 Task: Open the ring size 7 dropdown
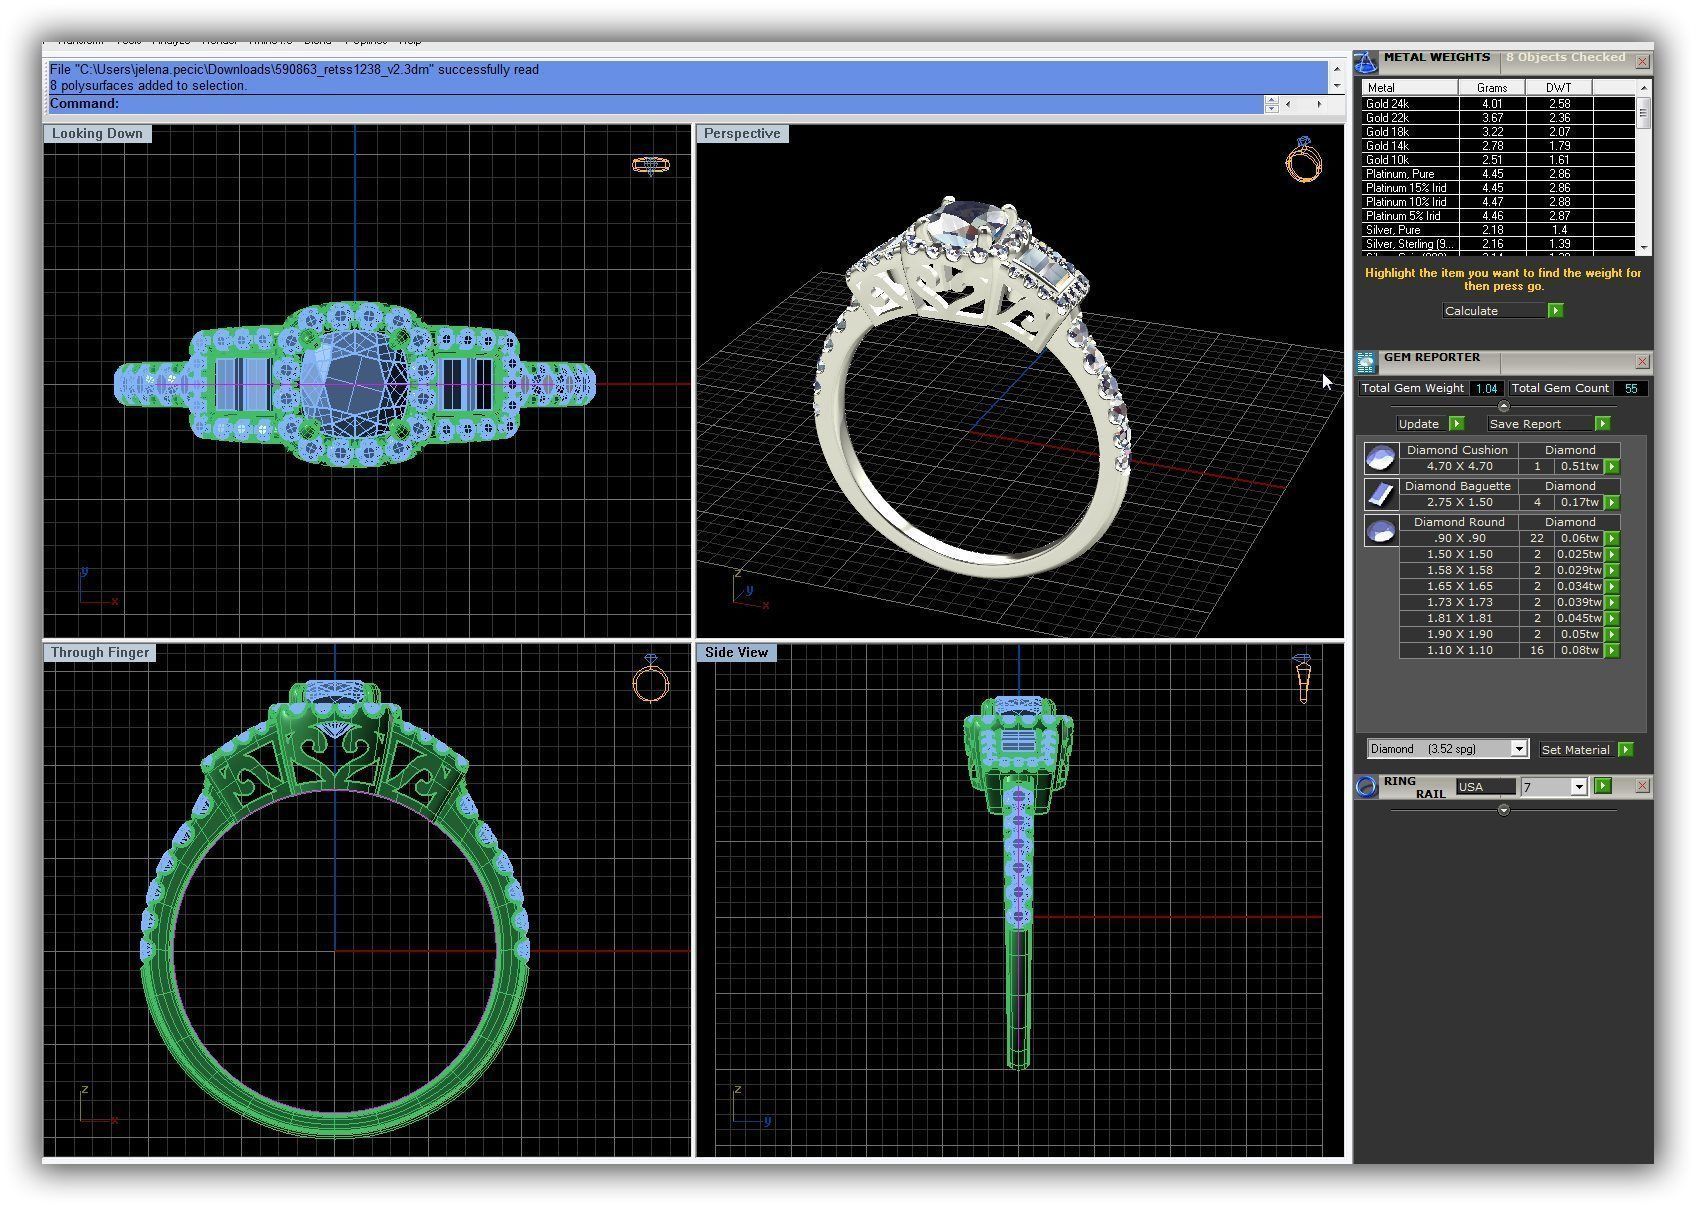1579,788
